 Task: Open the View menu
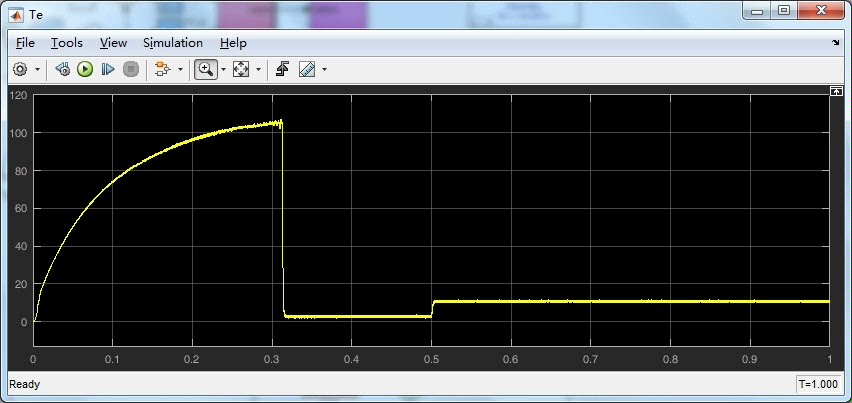113,43
